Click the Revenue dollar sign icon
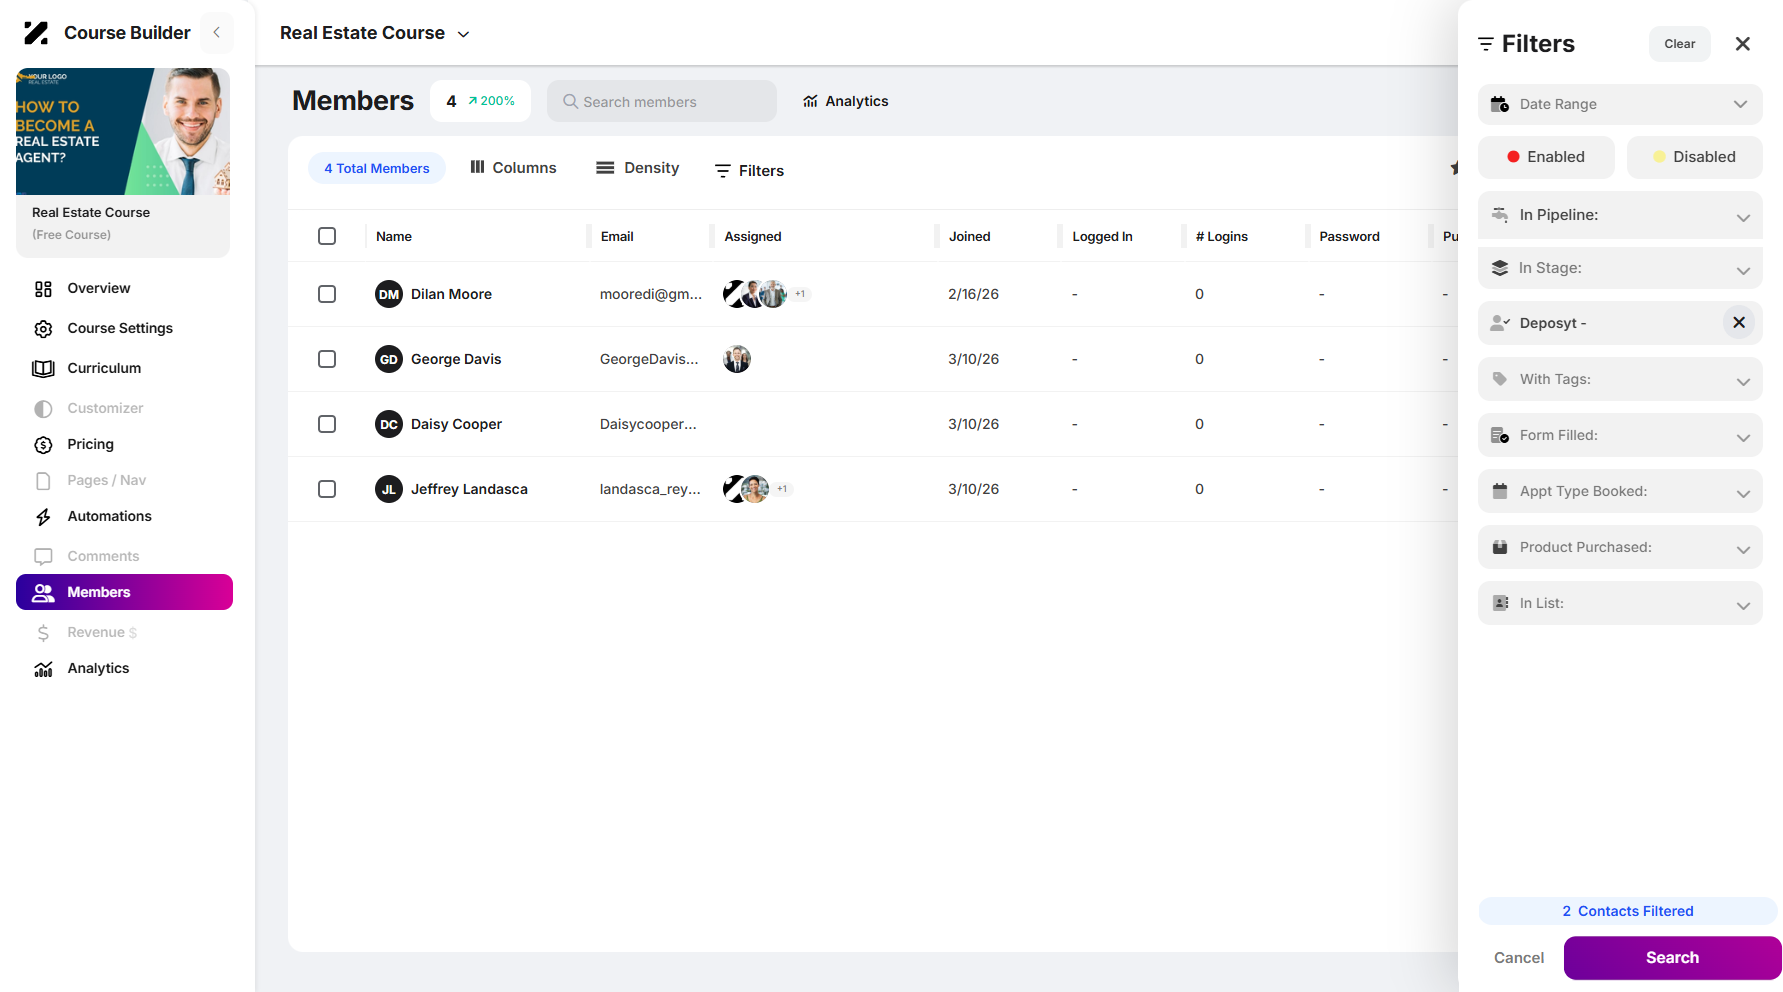1783x992 pixels. pyautogui.click(x=43, y=632)
